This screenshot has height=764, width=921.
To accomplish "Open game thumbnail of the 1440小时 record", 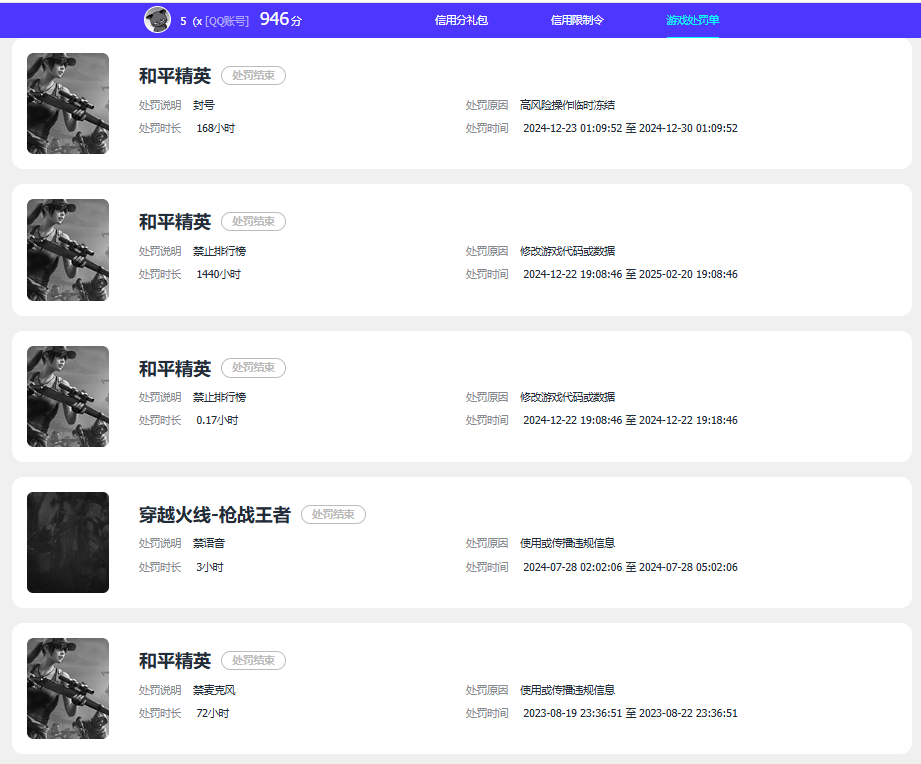I will (x=68, y=250).
